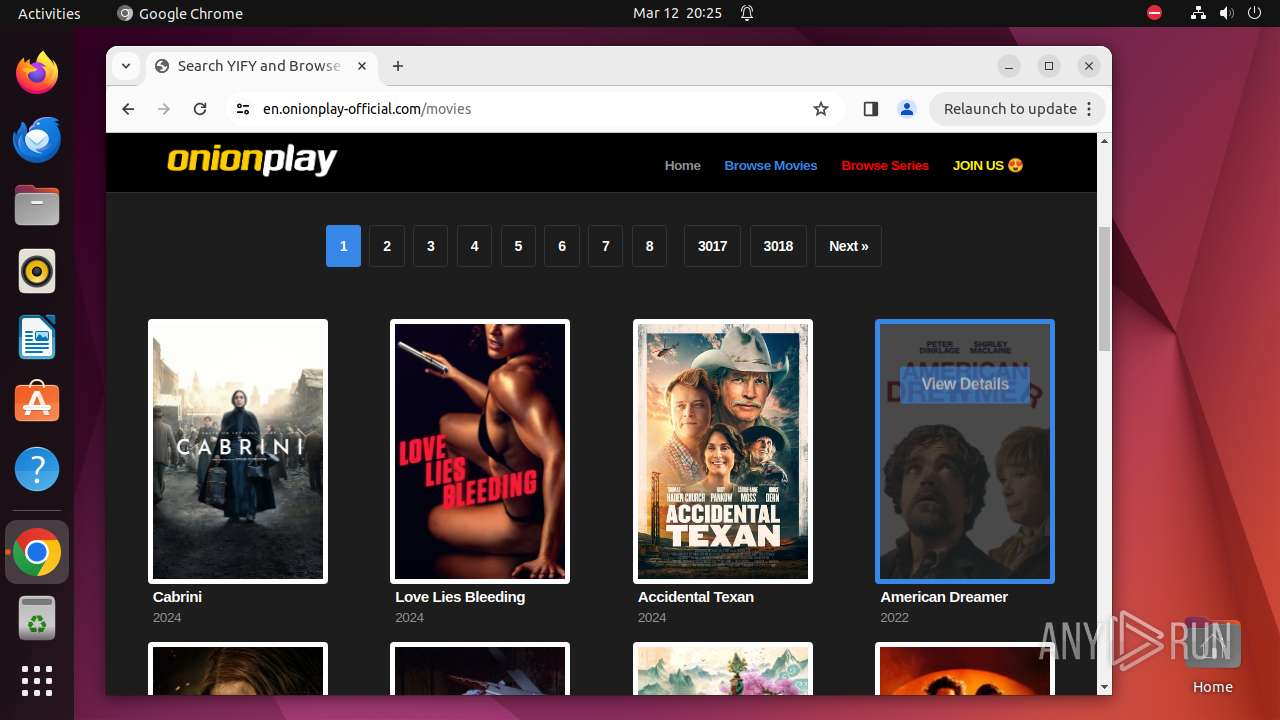Open Home folder on desktop
This screenshot has height=720, width=1280.
click(1212, 657)
